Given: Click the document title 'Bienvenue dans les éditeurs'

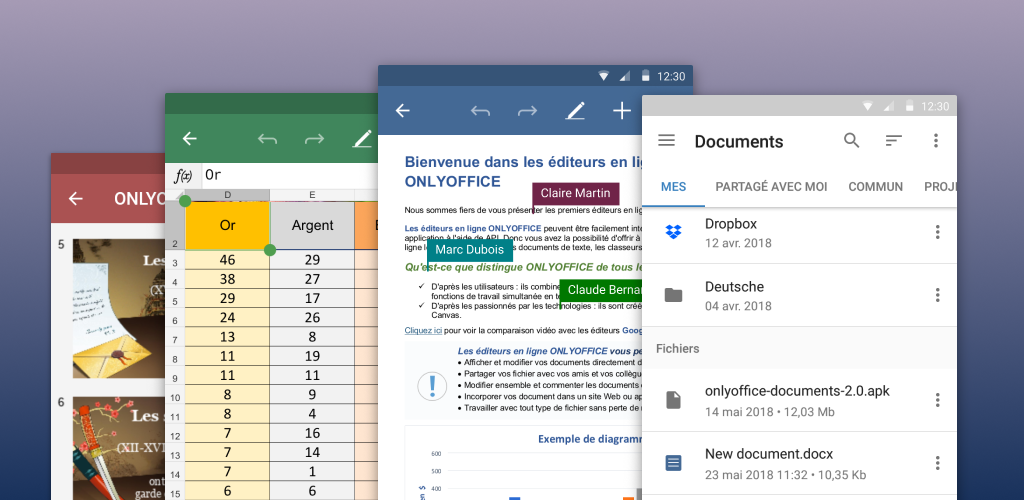Looking at the screenshot, I should click(x=523, y=171).
